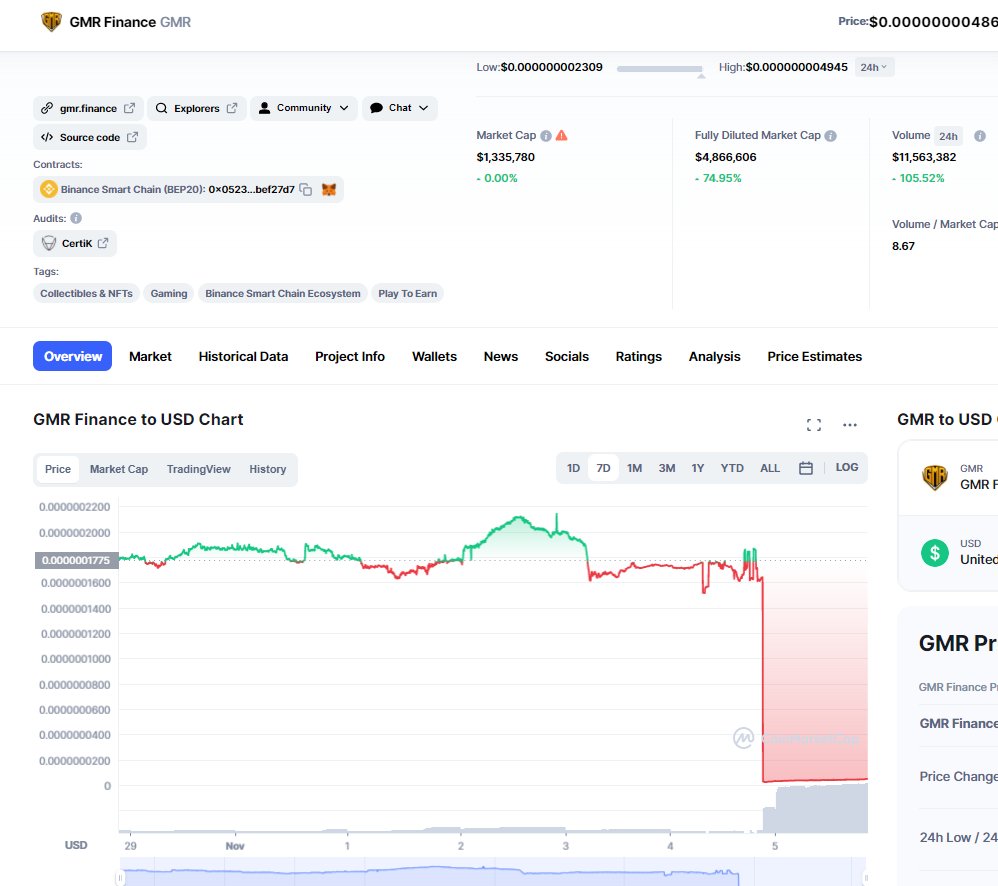Click the Community person icon
The image size is (998, 886).
(x=264, y=108)
